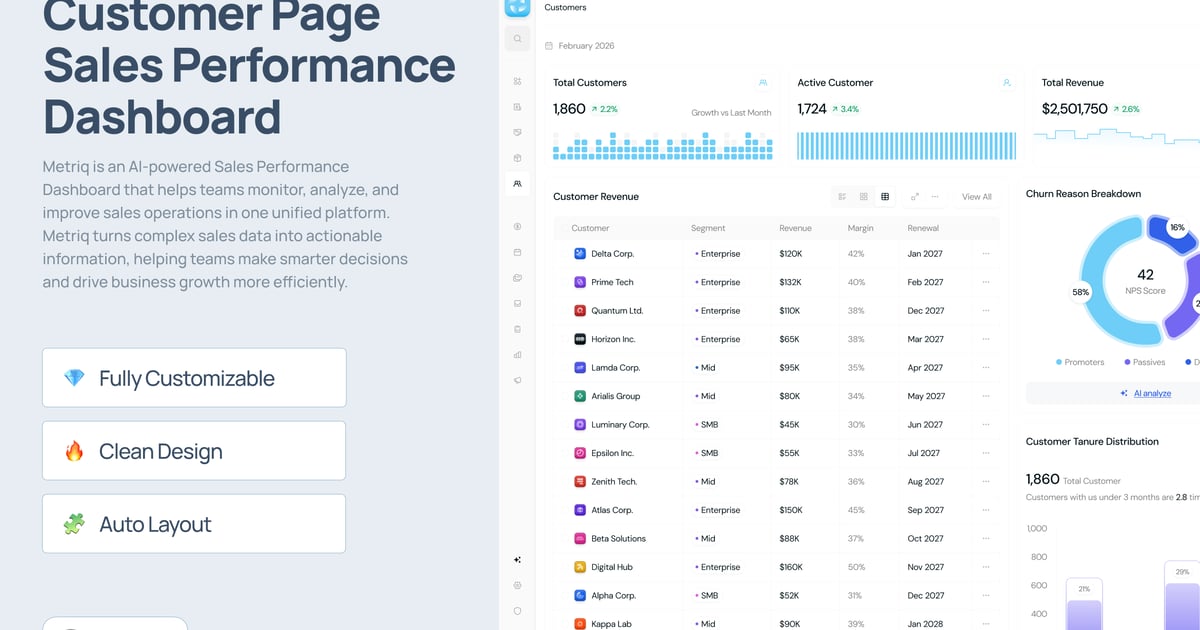Image resolution: width=1200 pixels, height=630 pixels.
Task: Sort by Margin column header
Action: click(x=860, y=228)
